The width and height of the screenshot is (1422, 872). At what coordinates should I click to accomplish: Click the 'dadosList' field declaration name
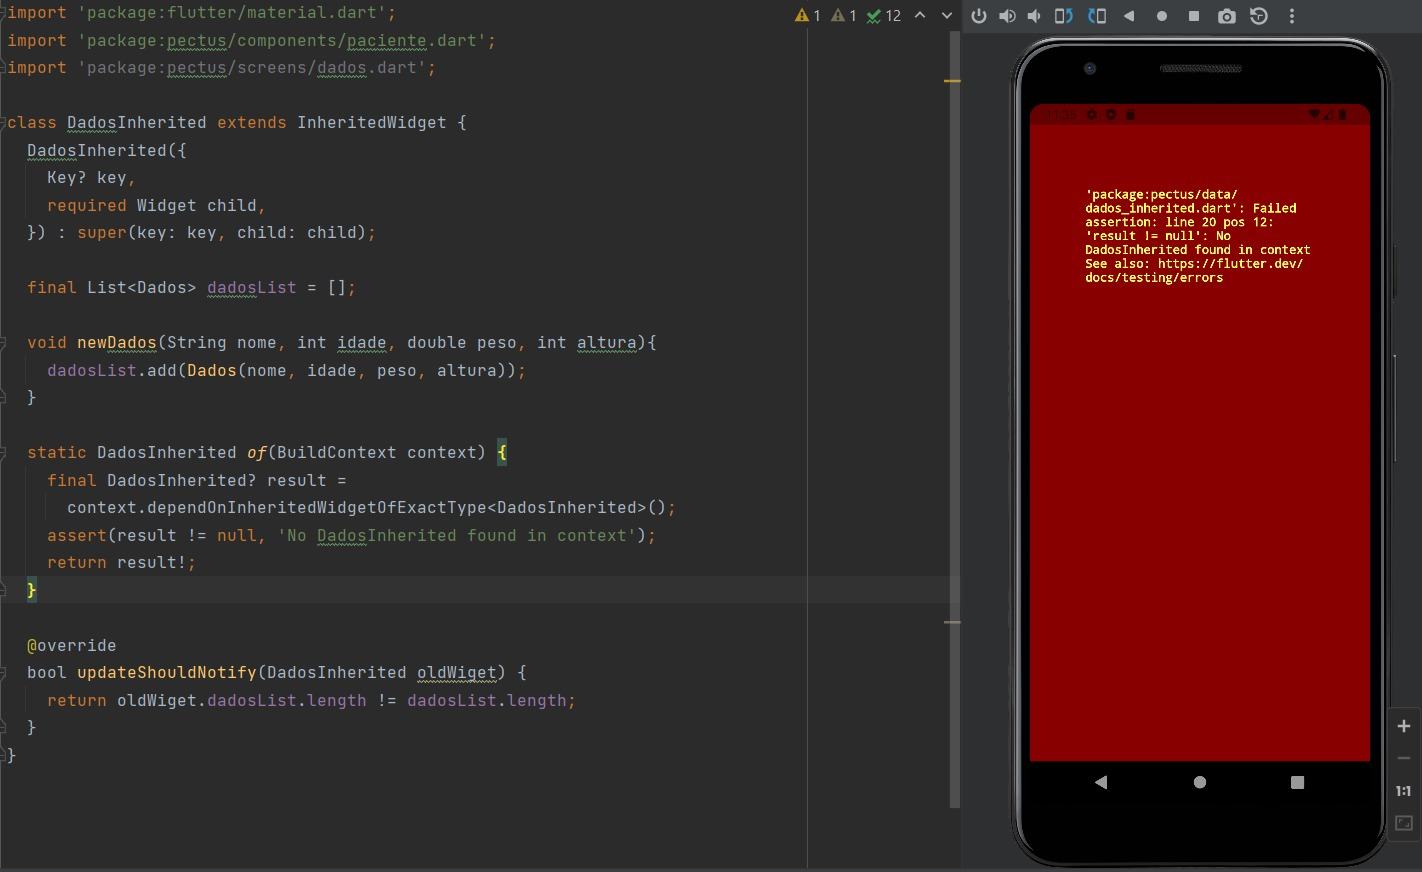click(252, 288)
